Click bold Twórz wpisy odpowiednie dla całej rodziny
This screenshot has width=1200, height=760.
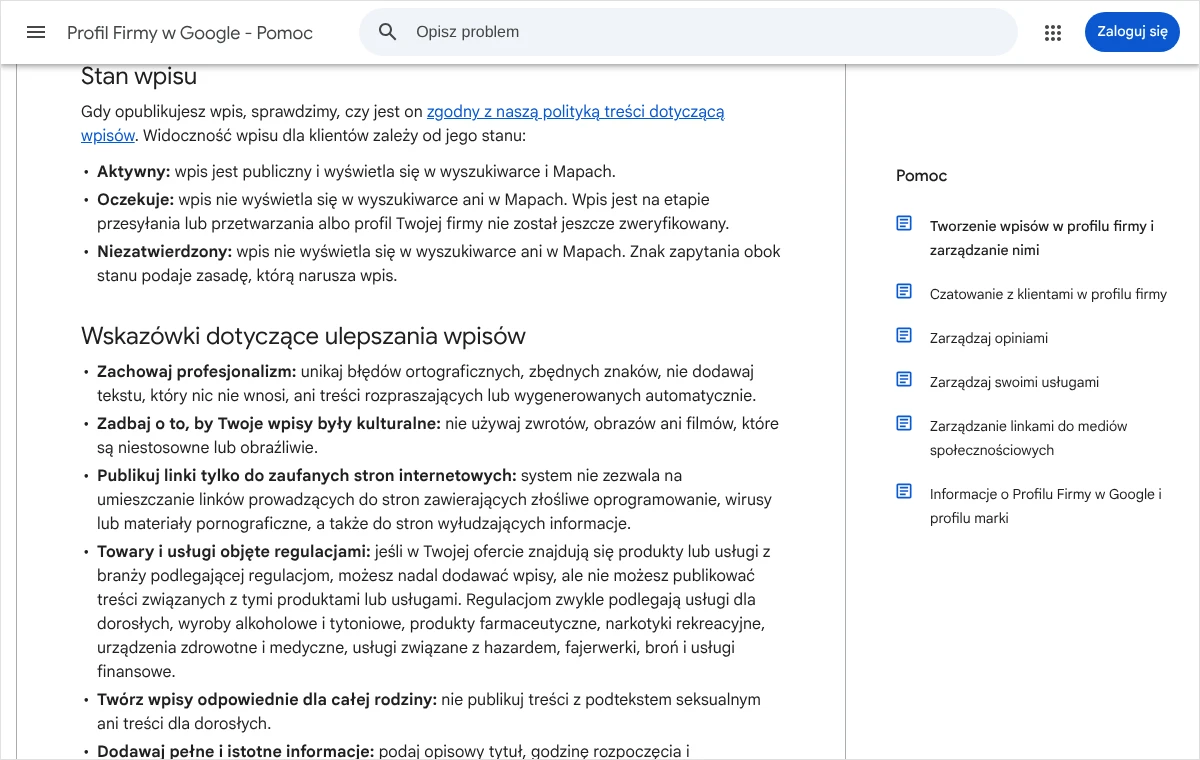click(267, 700)
